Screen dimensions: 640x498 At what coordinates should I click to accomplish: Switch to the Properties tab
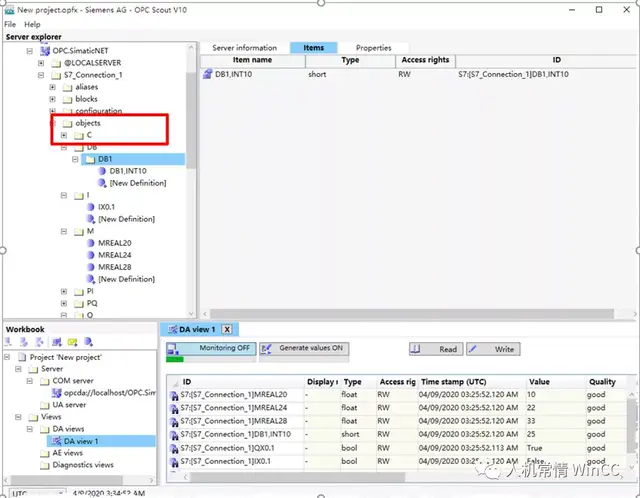373,47
